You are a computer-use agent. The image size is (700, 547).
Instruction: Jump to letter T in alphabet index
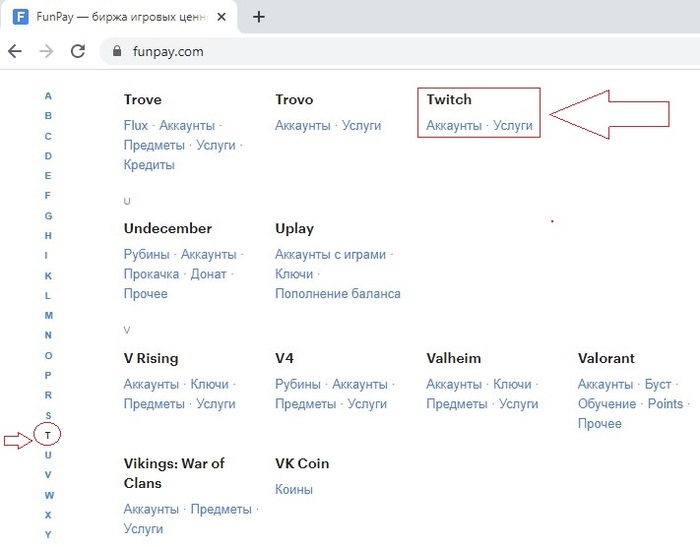[x=48, y=435]
